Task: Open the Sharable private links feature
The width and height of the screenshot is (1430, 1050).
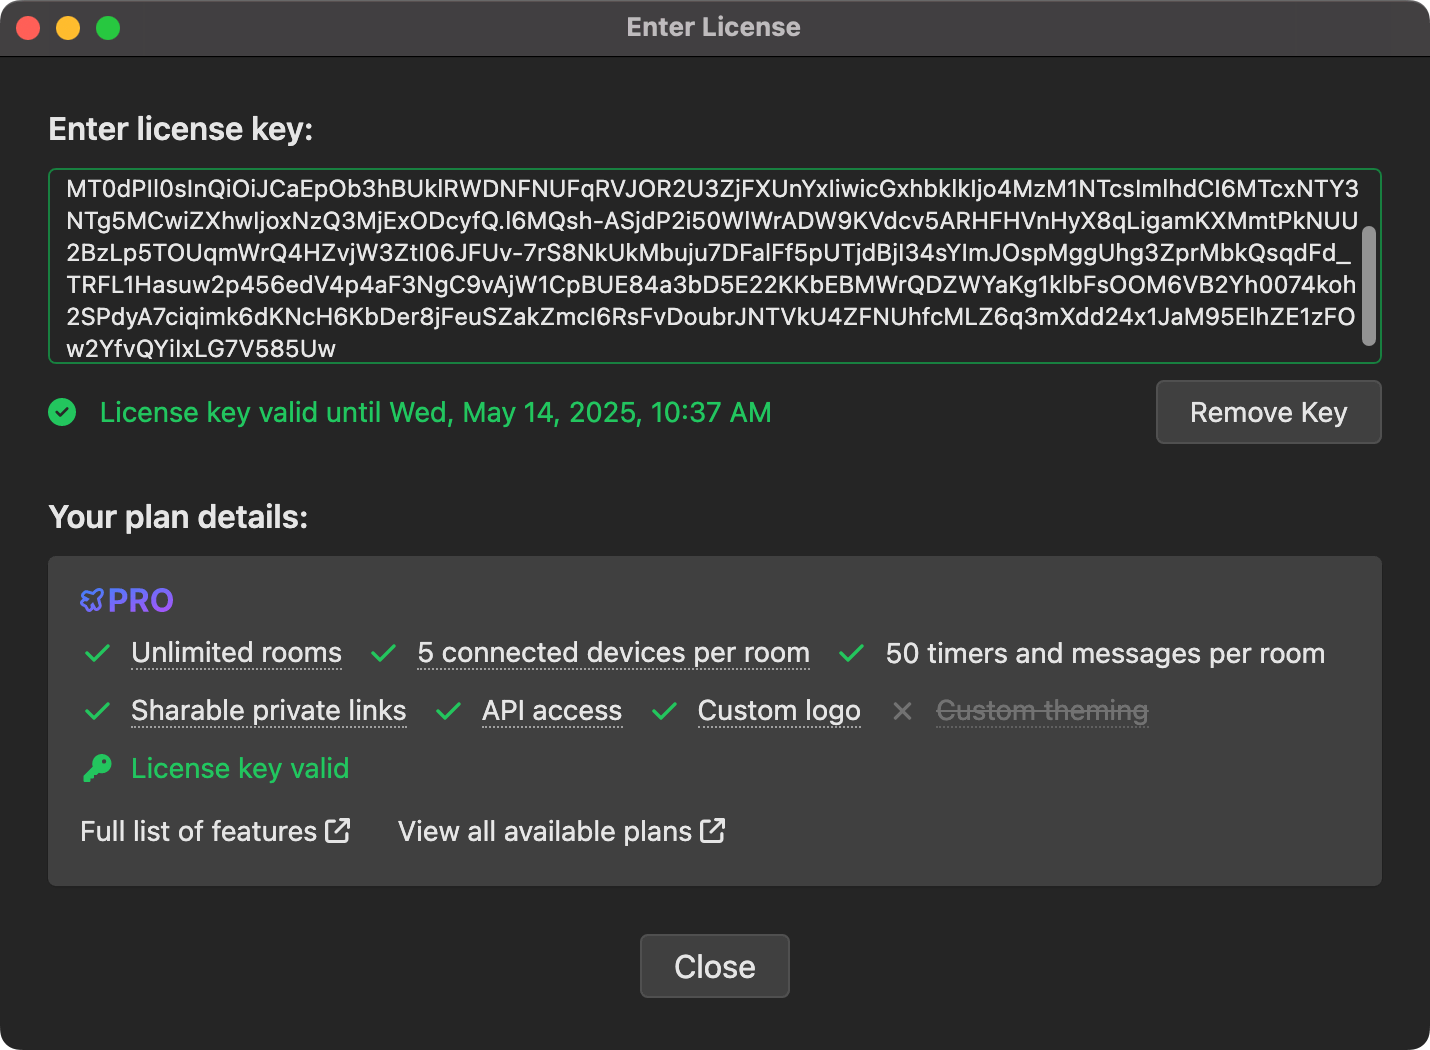Action: tap(268, 711)
